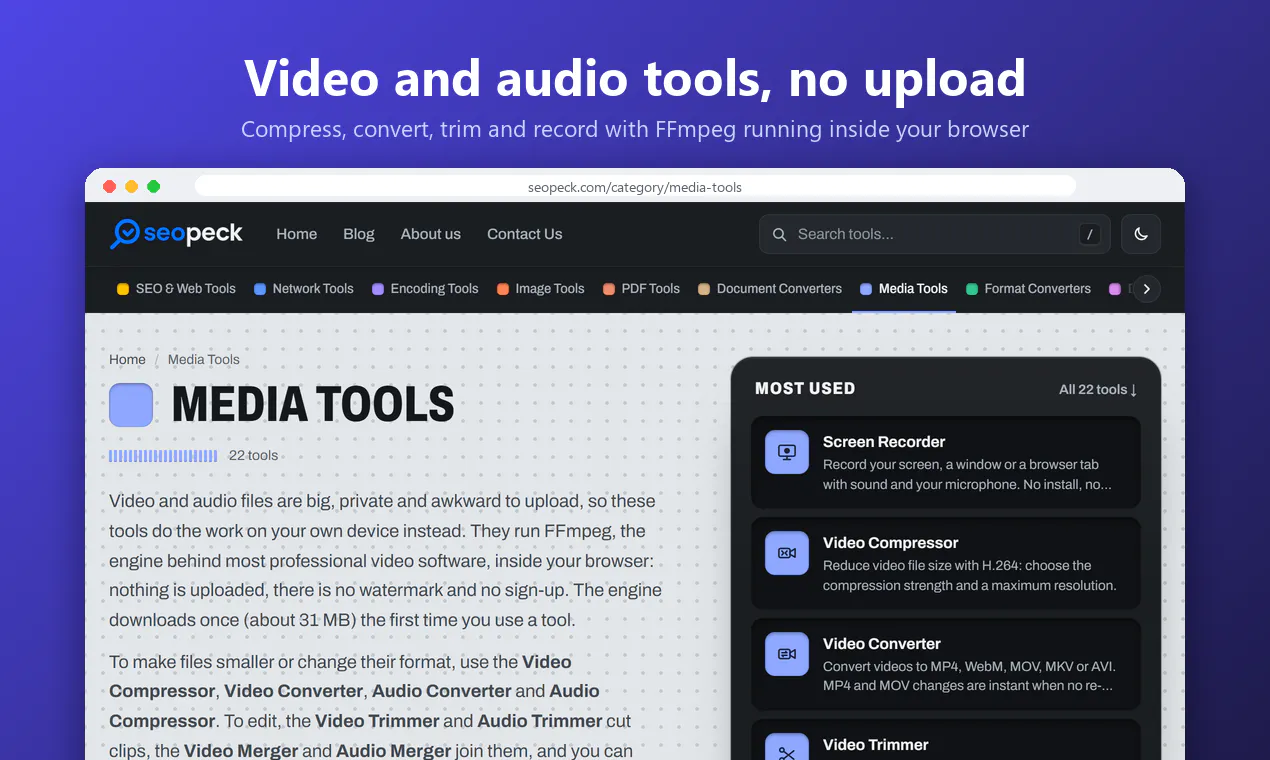Viewport: 1270px width, 760px height.
Task: Click the Video Compressor description text
Action: point(970,576)
